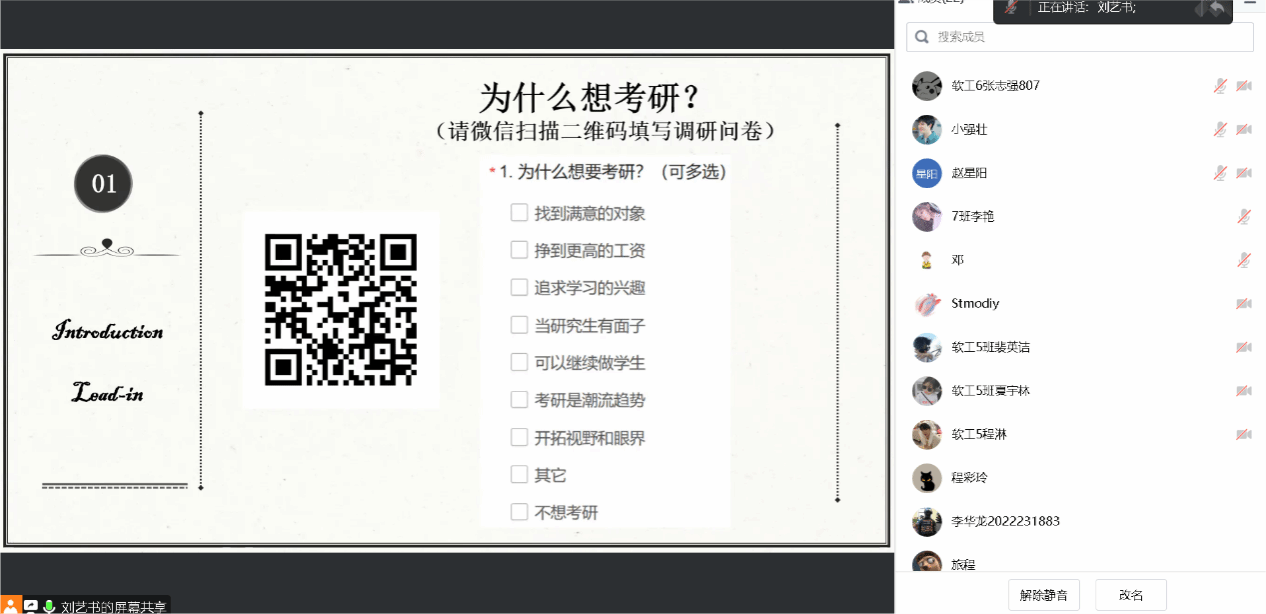This screenshot has width=1266, height=614.
Task: Select the 开拓视野和眼界 checkbox
Action: point(519,437)
